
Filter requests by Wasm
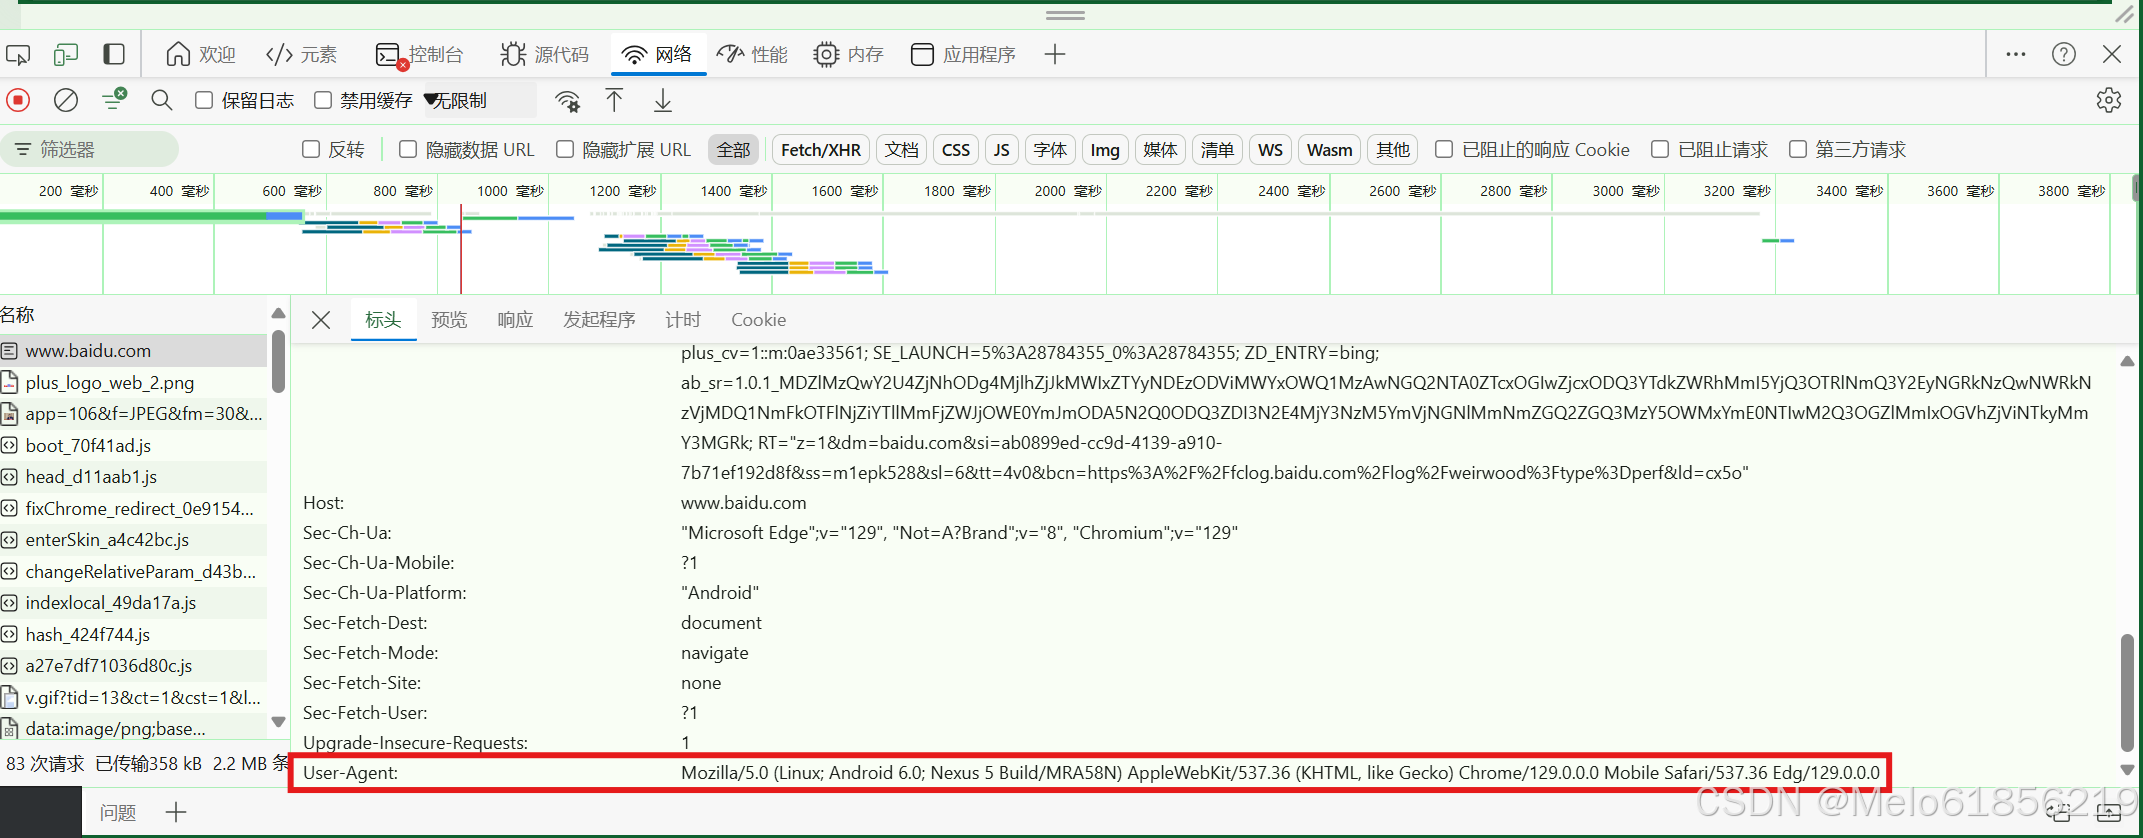(x=1329, y=149)
